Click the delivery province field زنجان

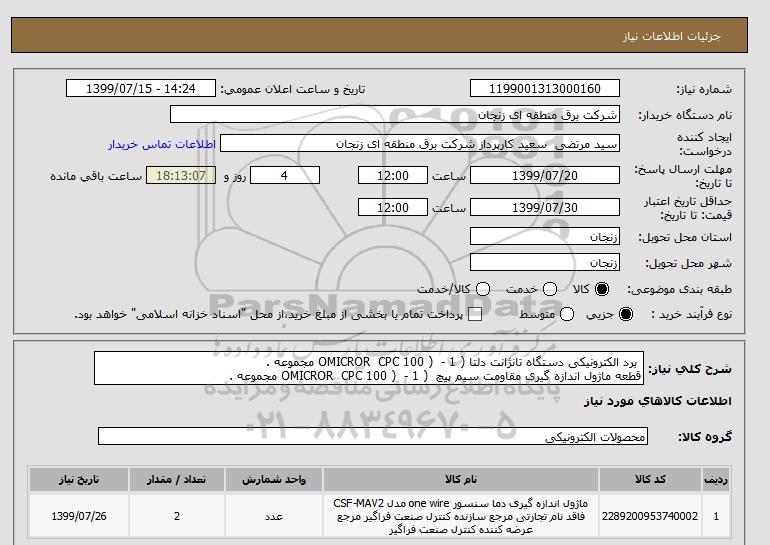pos(545,236)
